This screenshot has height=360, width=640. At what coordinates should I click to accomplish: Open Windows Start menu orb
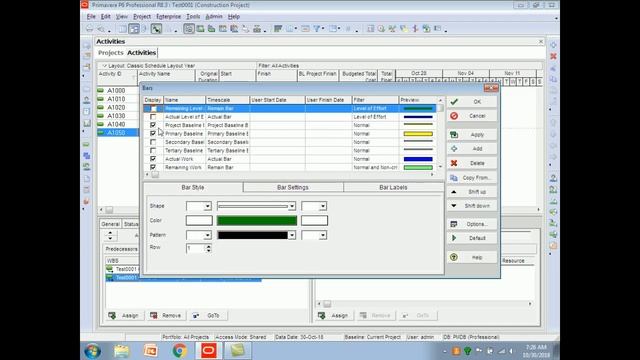pyautogui.click(x=93, y=351)
